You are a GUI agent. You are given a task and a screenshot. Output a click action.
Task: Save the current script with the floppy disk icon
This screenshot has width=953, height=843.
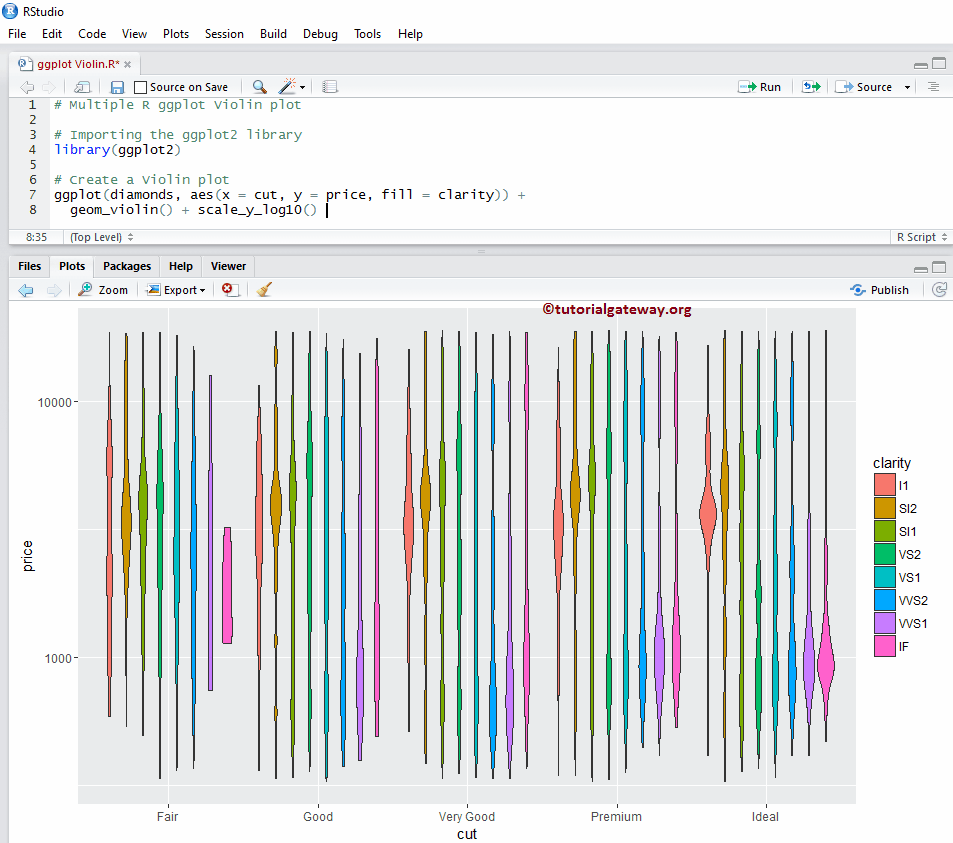click(117, 87)
